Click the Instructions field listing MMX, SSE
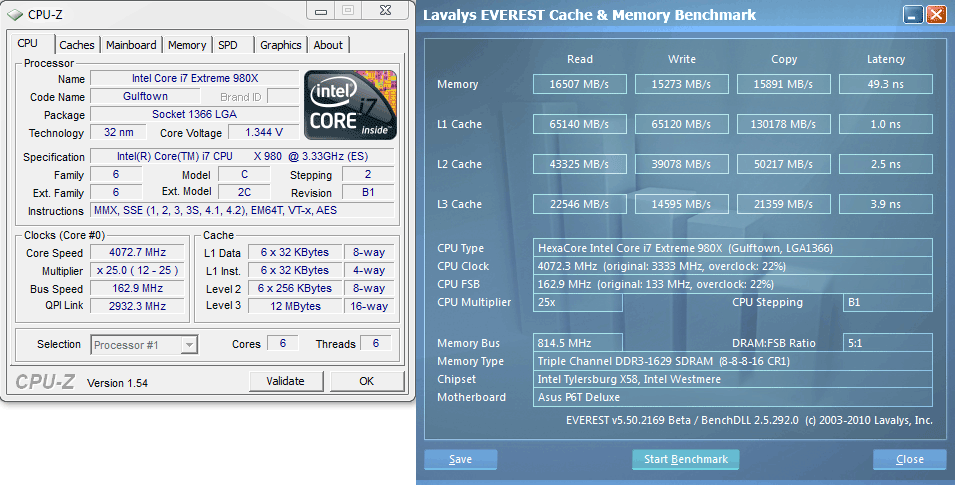Image resolution: width=955 pixels, height=485 pixels. [x=242, y=211]
